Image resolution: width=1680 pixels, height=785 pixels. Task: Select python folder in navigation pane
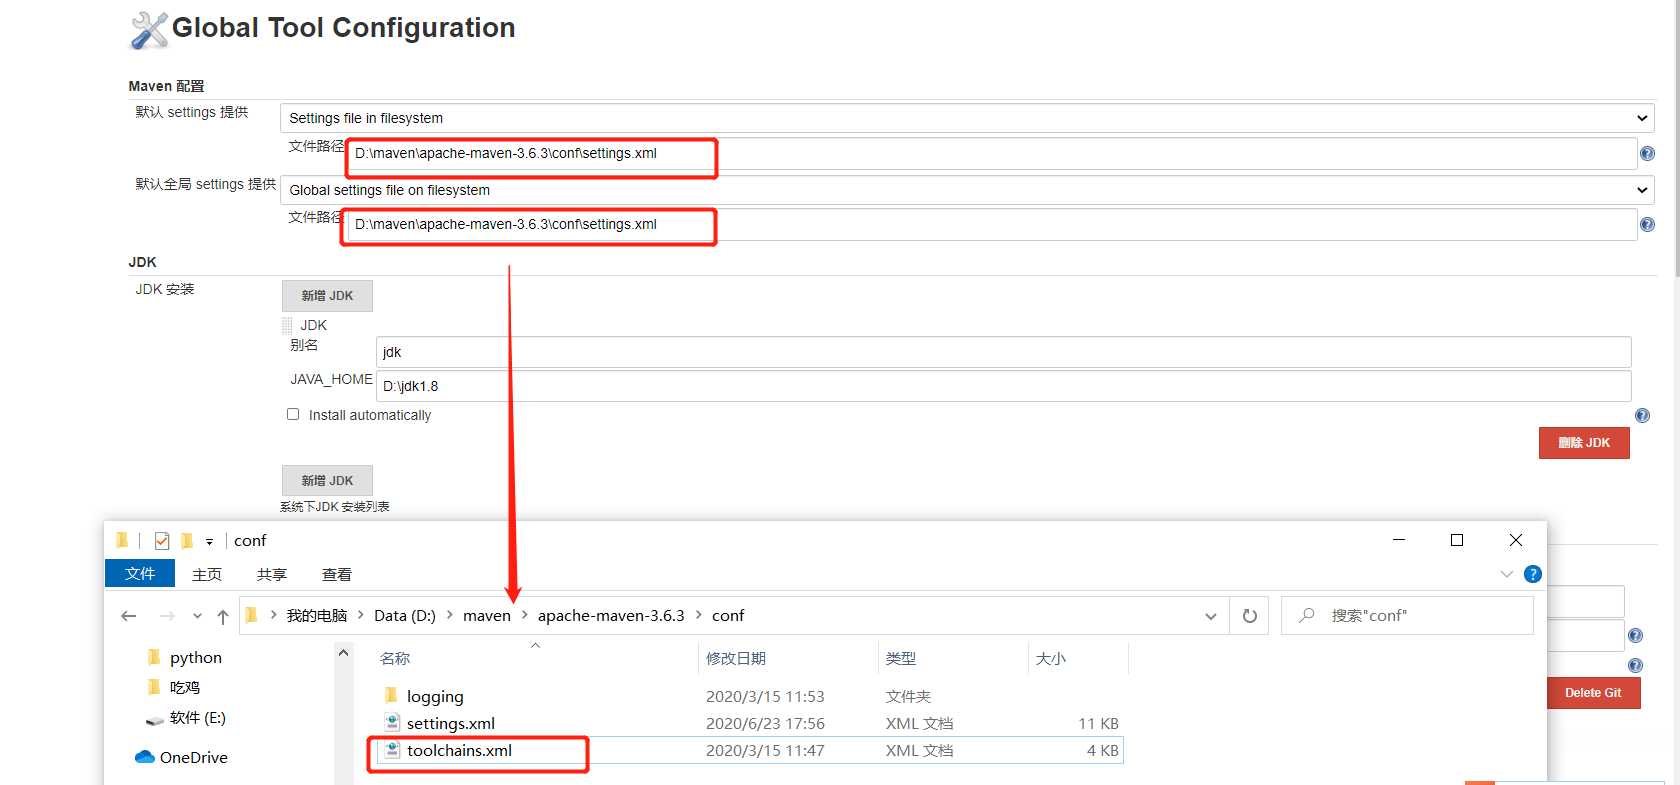point(196,658)
